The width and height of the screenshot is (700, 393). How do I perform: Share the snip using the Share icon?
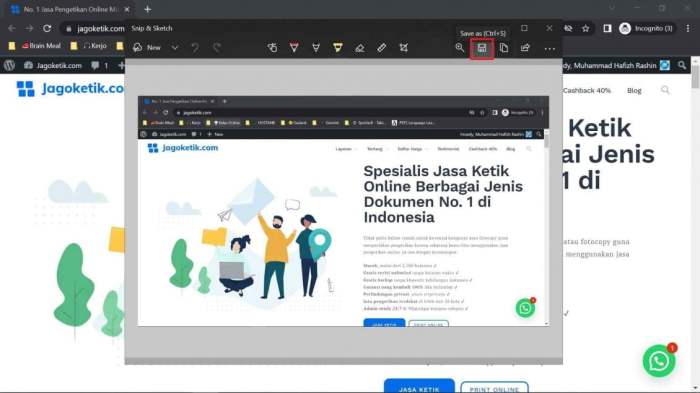tap(525, 47)
